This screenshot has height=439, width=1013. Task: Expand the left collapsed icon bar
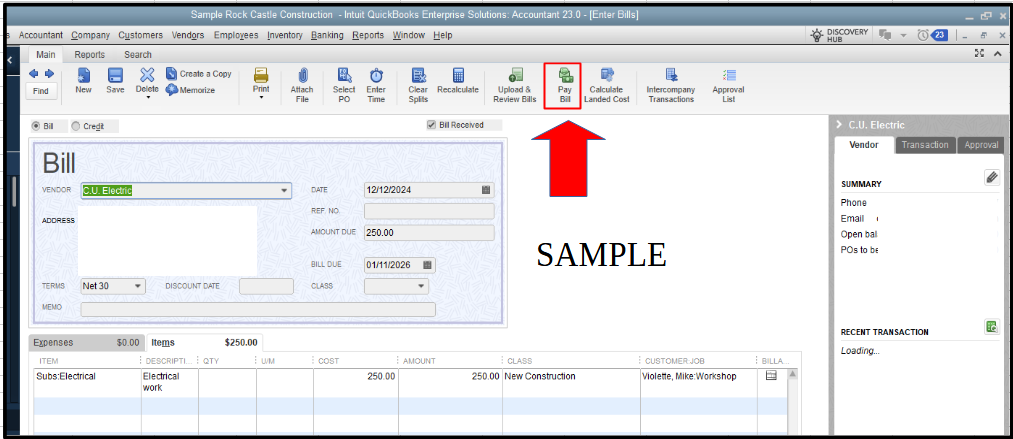click(x=10, y=60)
